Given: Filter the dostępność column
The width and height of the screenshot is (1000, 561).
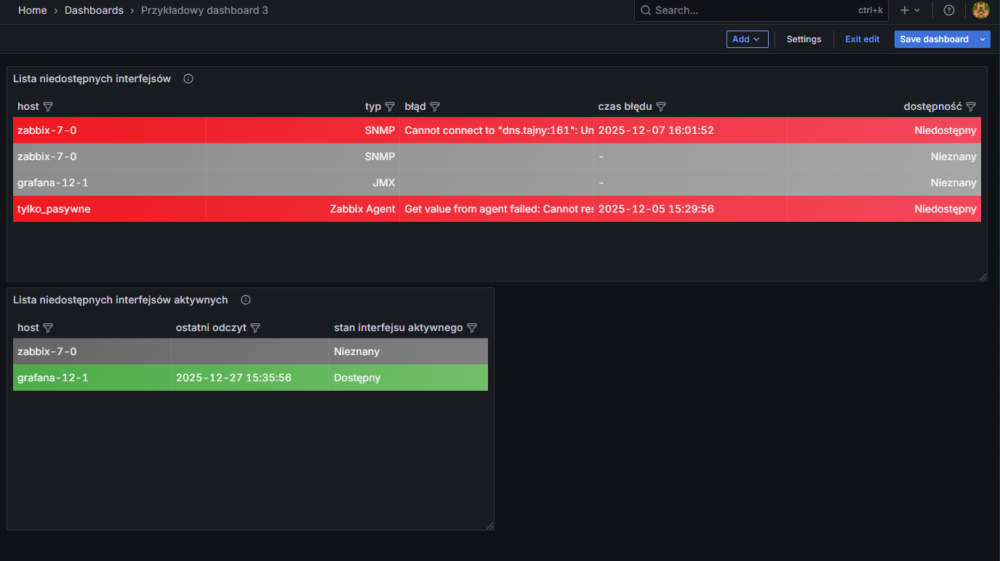Looking at the screenshot, I should pyautogui.click(x=971, y=106).
